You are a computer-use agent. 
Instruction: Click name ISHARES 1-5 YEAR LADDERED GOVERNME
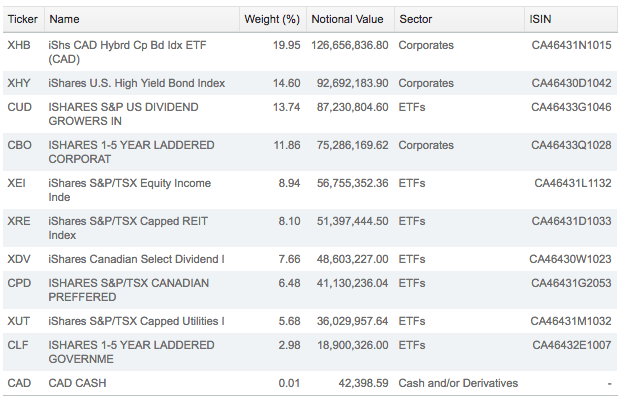pyautogui.click(x=131, y=352)
